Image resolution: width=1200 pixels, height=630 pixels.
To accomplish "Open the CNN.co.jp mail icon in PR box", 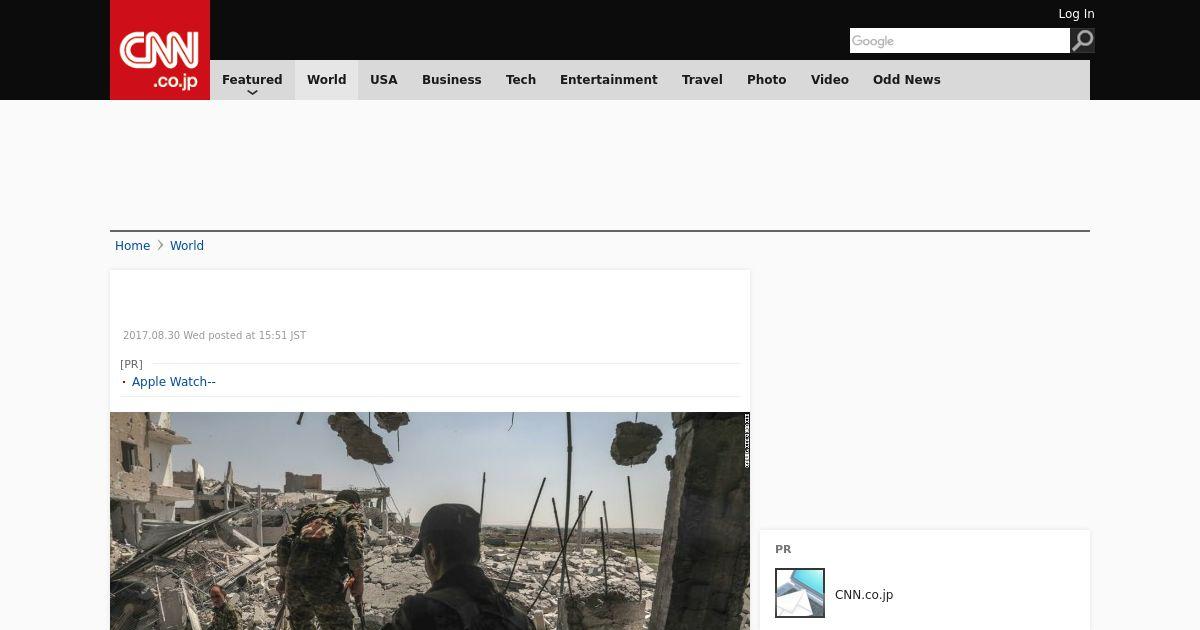I will coord(800,593).
